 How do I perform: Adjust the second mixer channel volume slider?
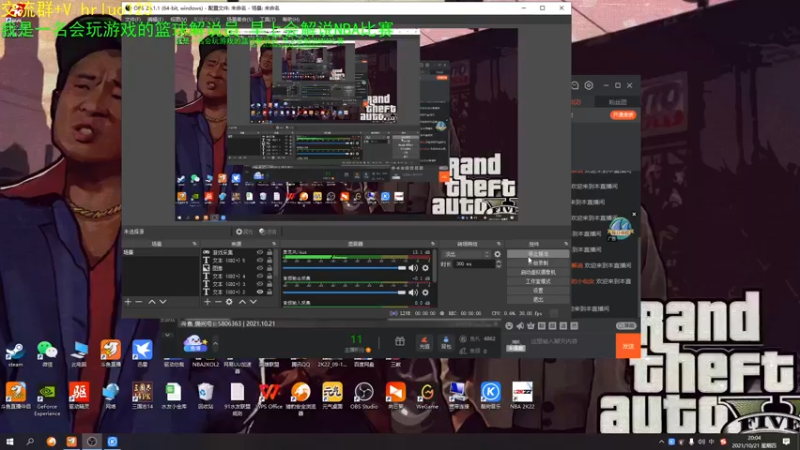tap(344, 292)
